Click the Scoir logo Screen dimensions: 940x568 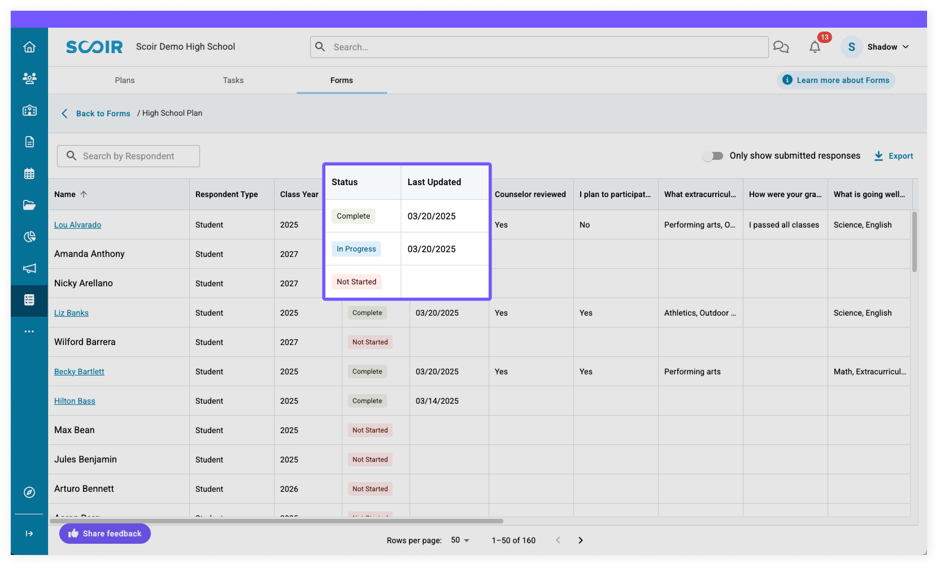click(94, 47)
